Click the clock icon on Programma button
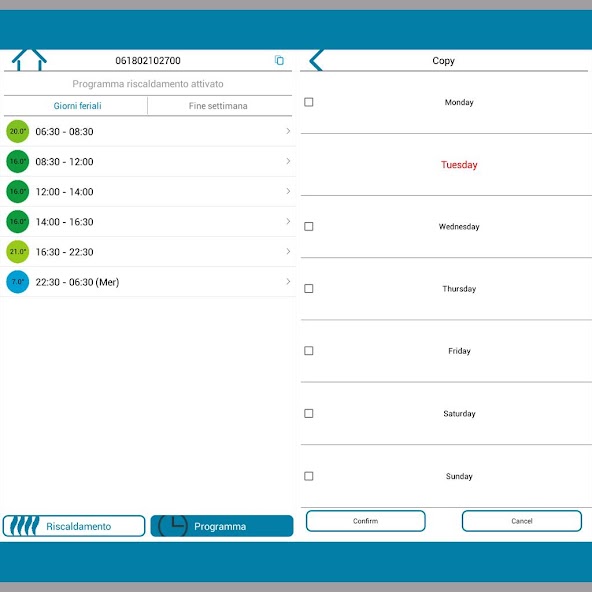 pos(173,526)
